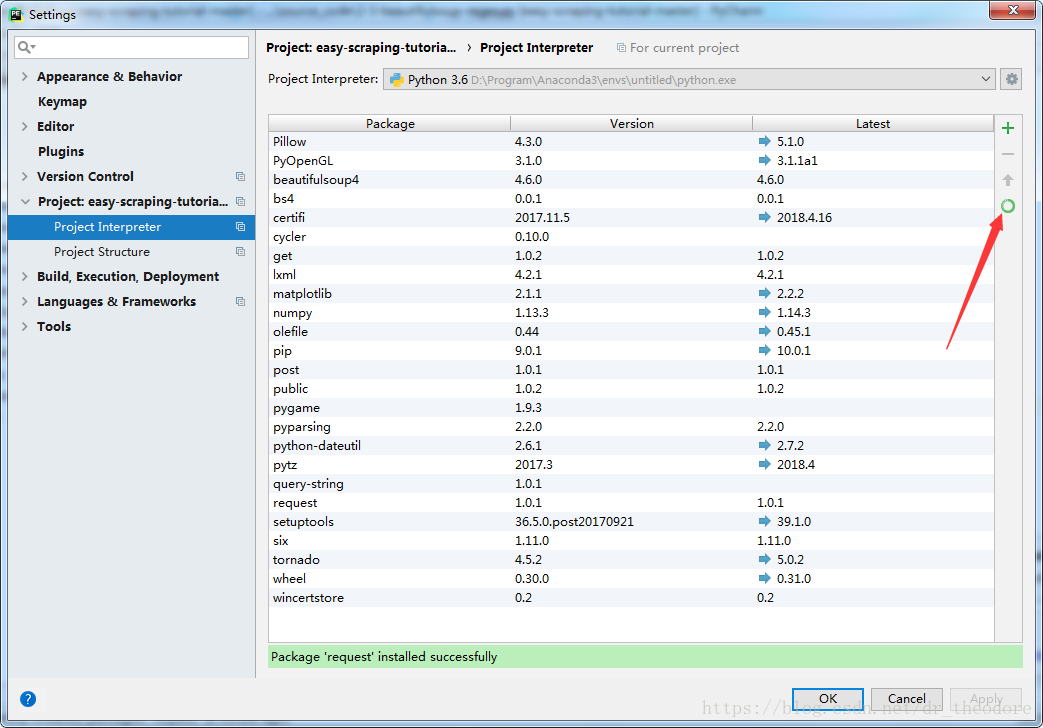The image size is (1043, 728).
Task: Click the OK button
Action: tap(827, 699)
